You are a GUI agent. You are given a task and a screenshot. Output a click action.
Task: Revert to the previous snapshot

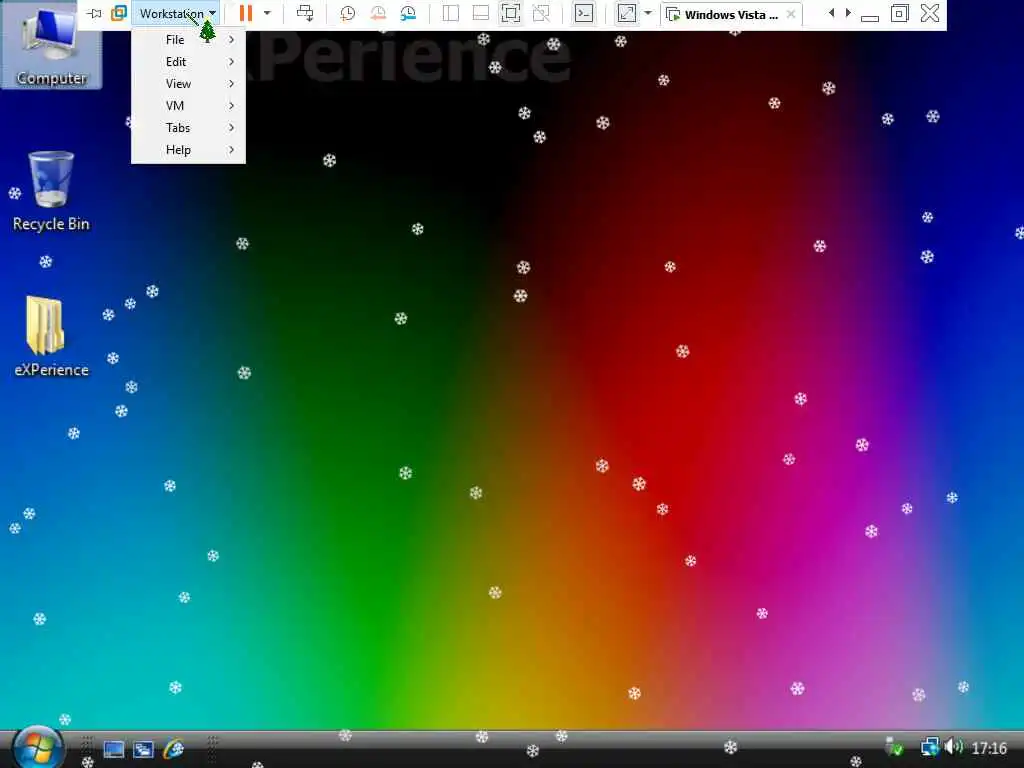coord(377,13)
